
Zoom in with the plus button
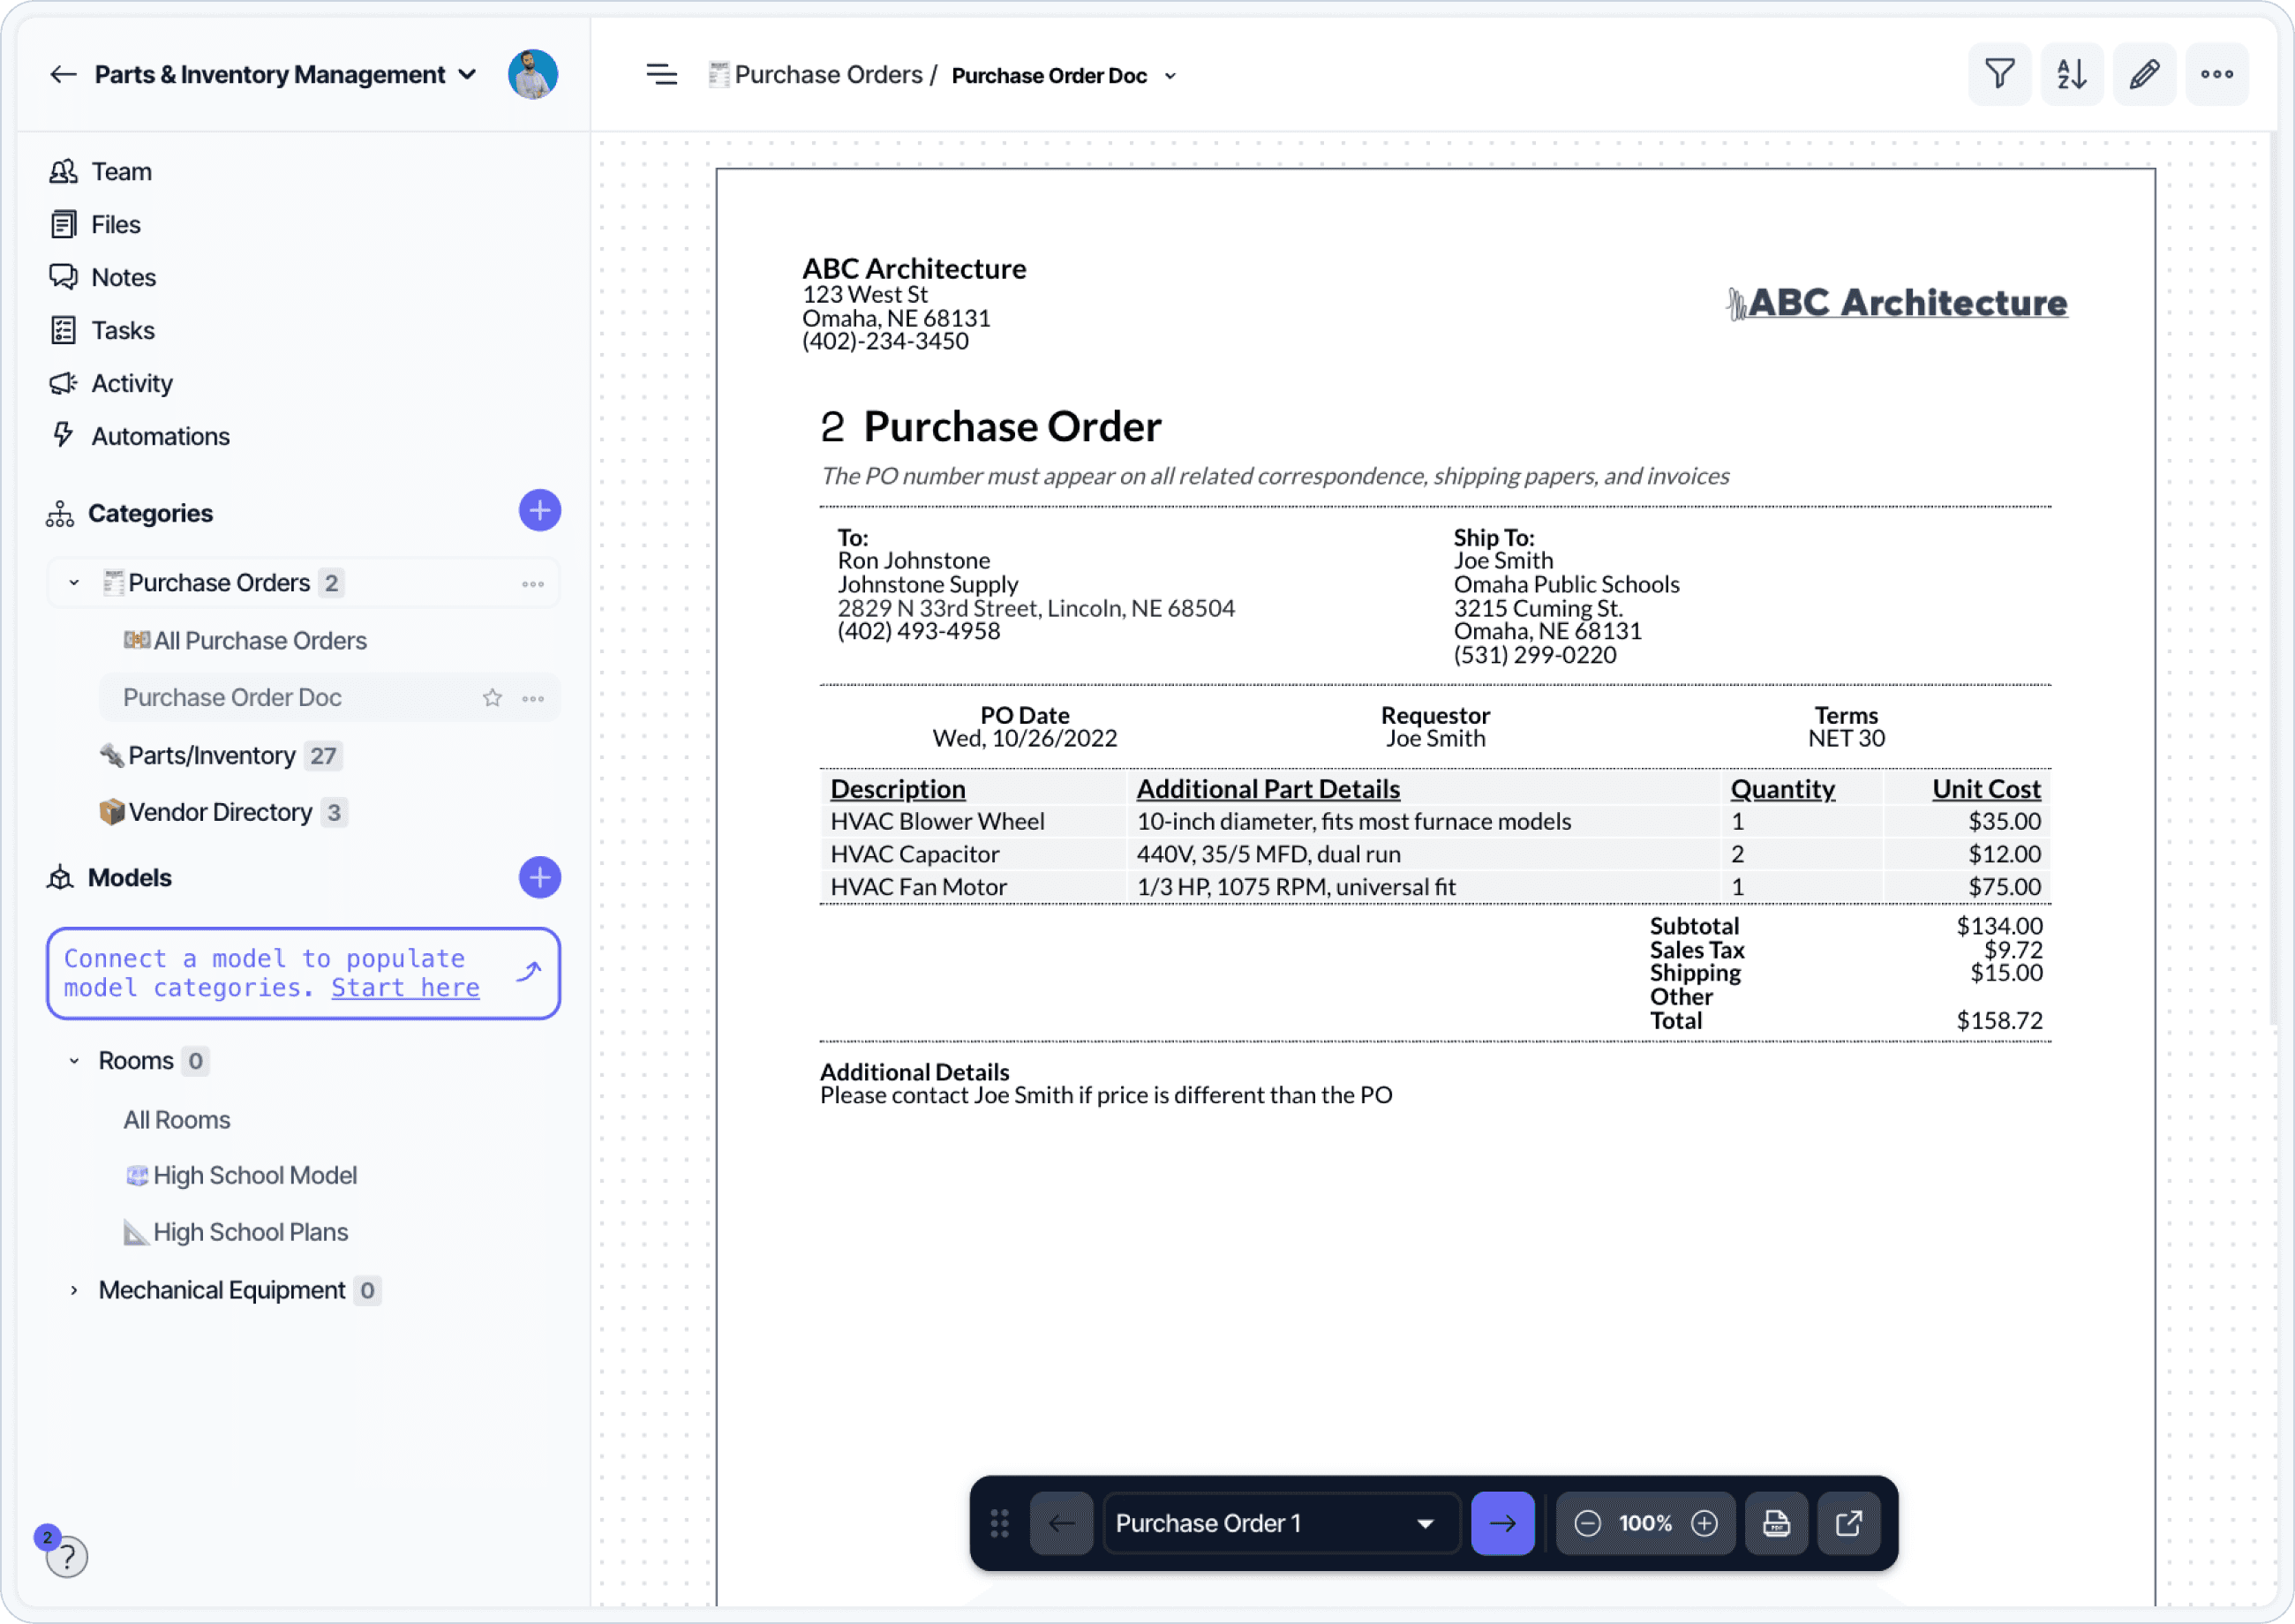pyautogui.click(x=1704, y=1523)
